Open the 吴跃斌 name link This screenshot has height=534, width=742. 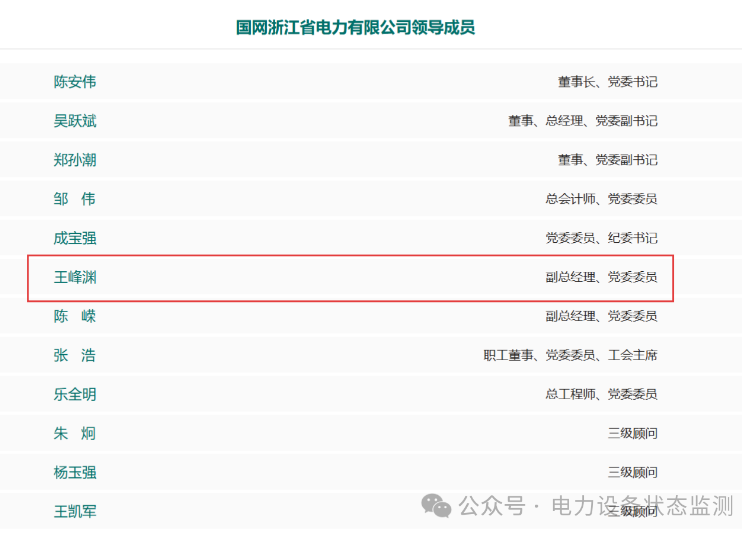[x=75, y=121]
